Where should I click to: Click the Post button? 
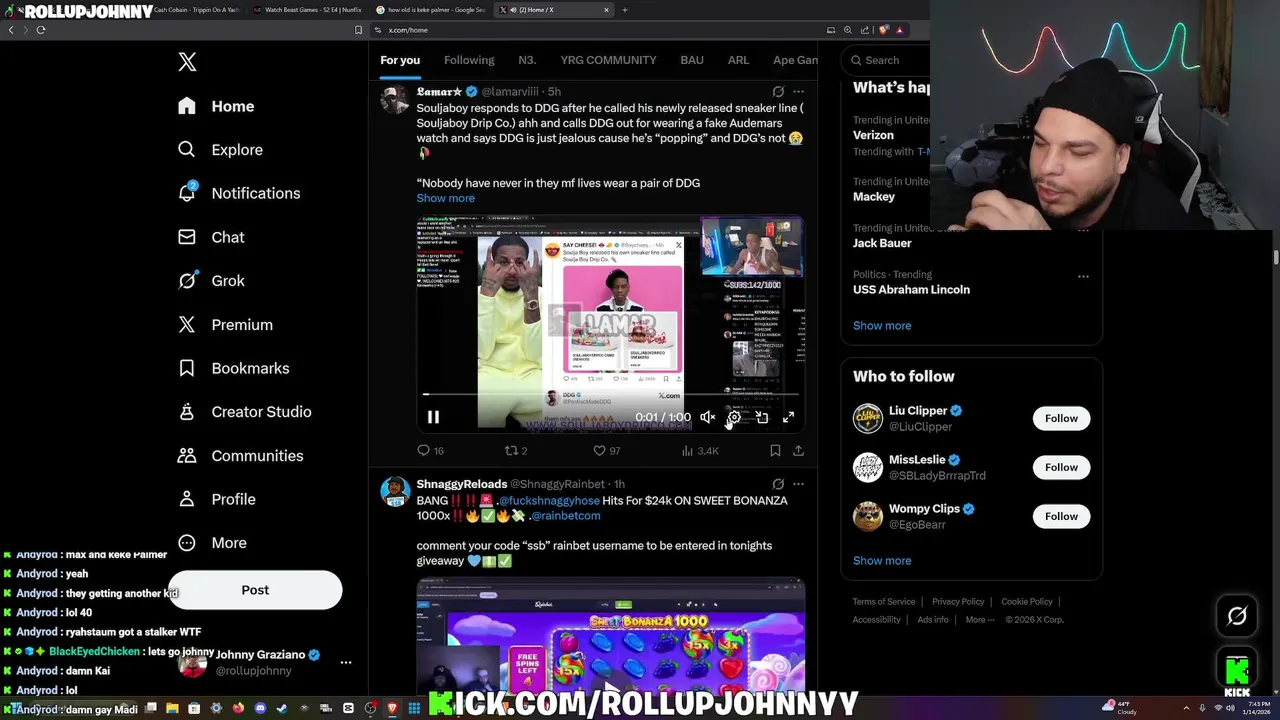255,590
